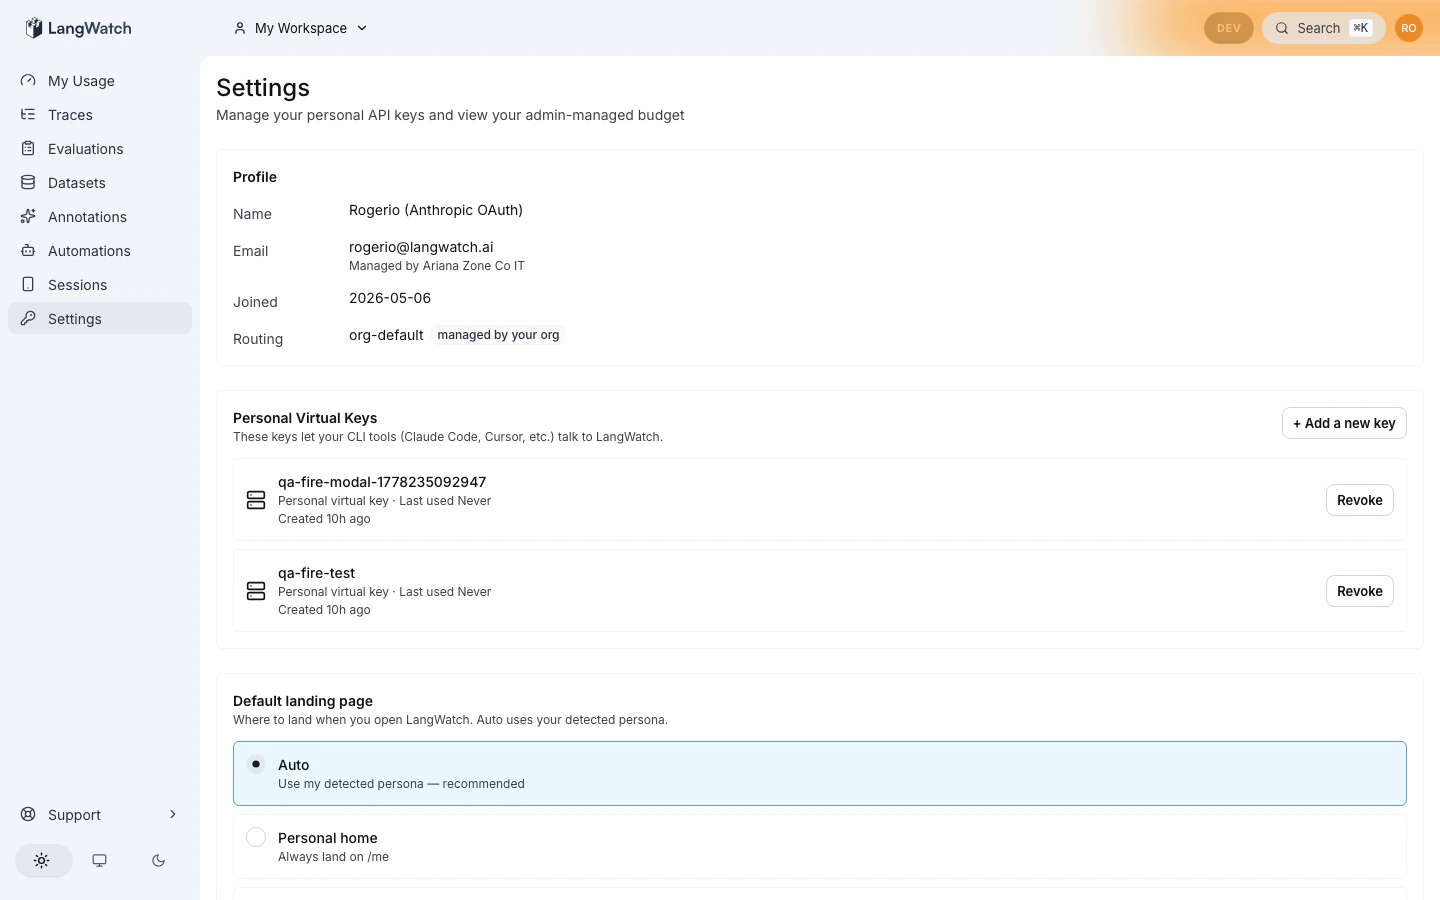Click the key icon for qa-fire-modal-1778235092947
Screen dimensions: 1440x900
tap(256, 500)
